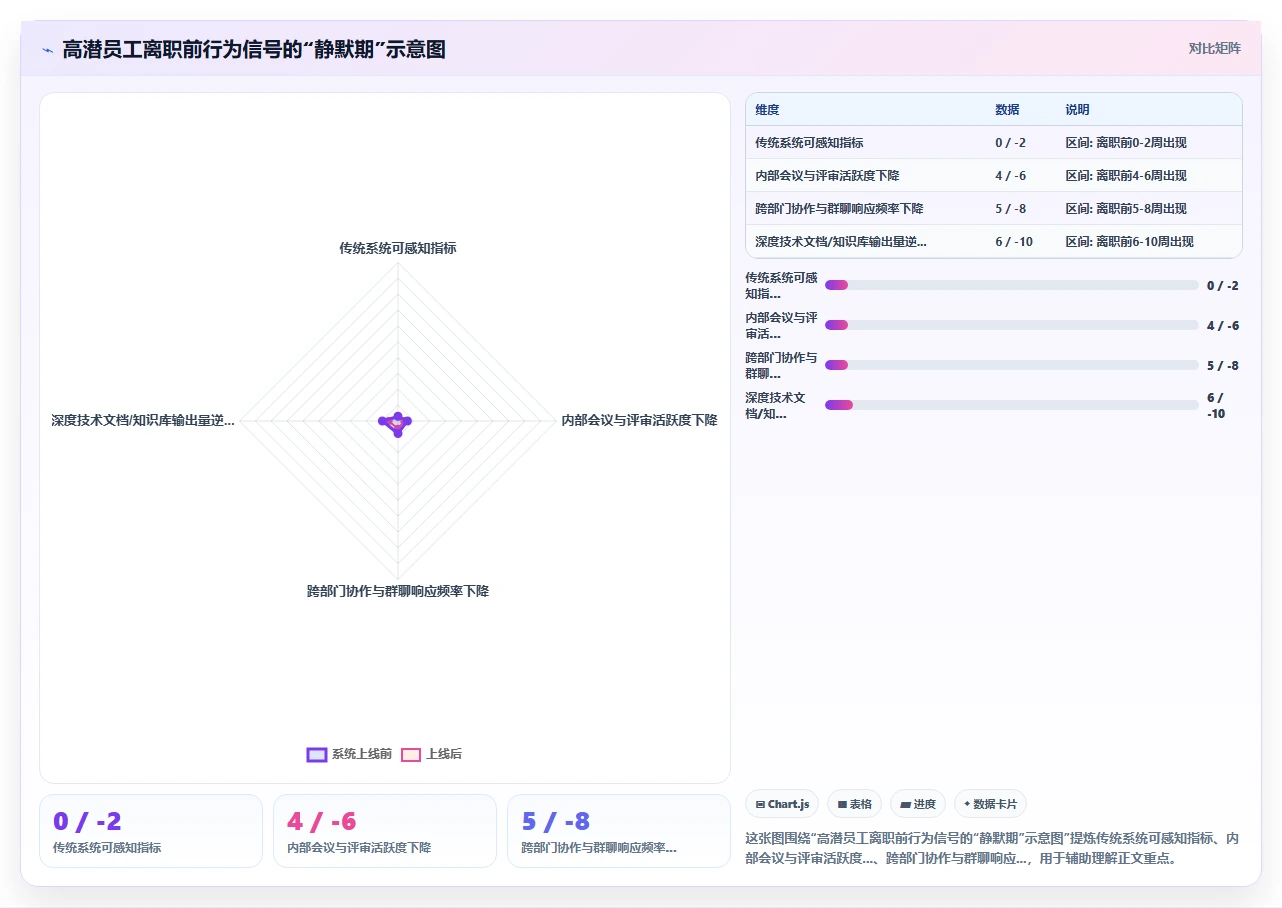Click radar axis label 传统系统可感知指标

click(398, 248)
